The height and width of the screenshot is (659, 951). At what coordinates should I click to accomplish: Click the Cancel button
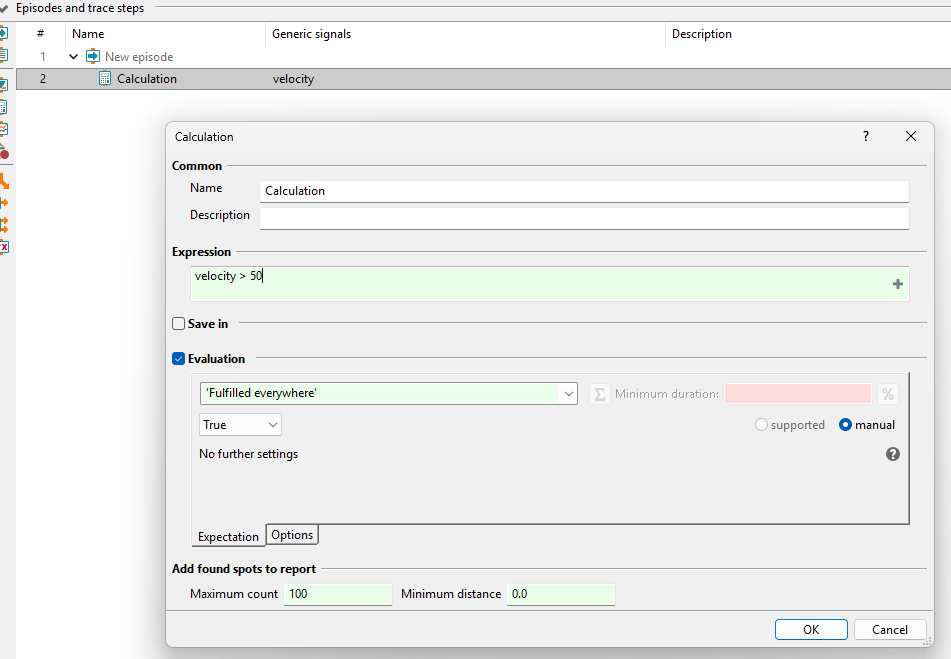tap(890, 629)
